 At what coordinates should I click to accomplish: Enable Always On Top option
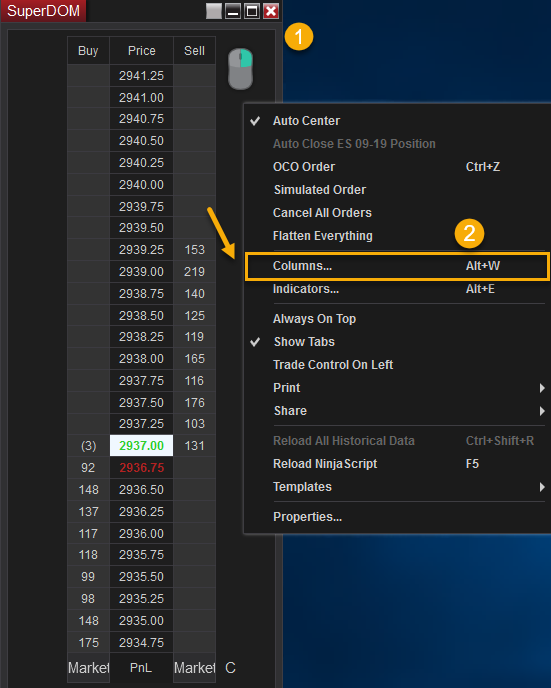tap(314, 319)
